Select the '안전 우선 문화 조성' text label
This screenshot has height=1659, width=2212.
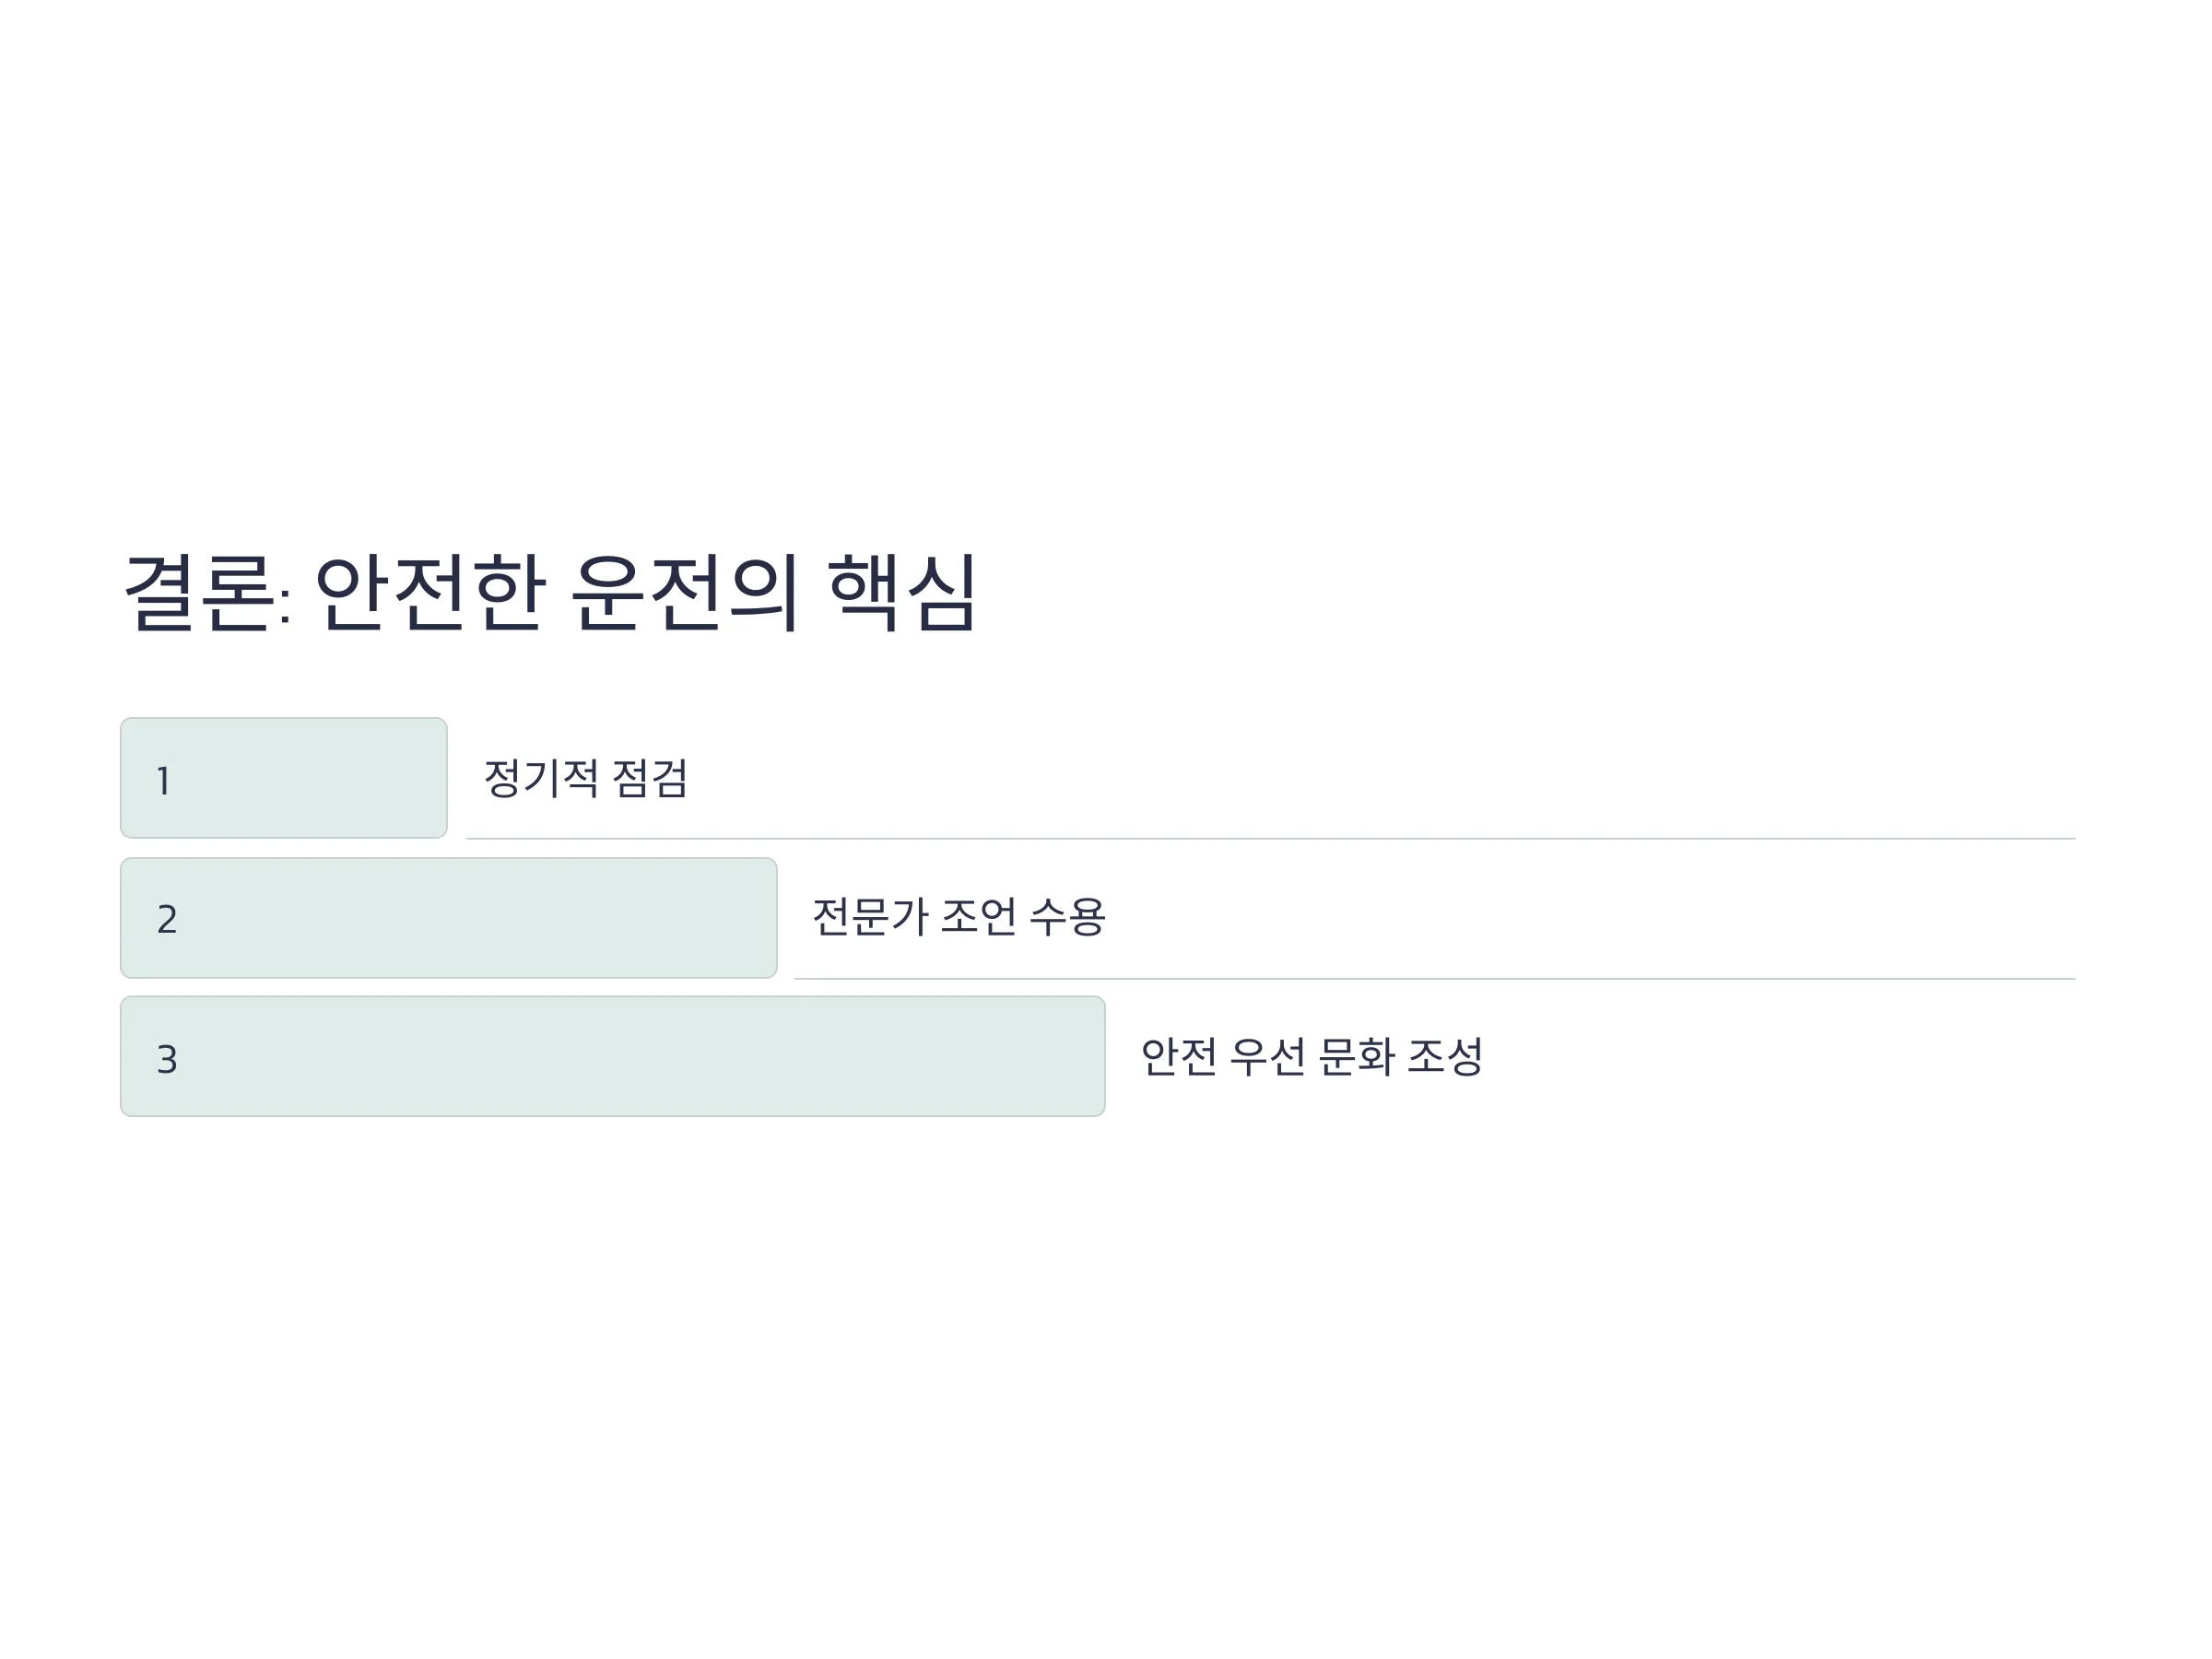click(x=1312, y=1056)
